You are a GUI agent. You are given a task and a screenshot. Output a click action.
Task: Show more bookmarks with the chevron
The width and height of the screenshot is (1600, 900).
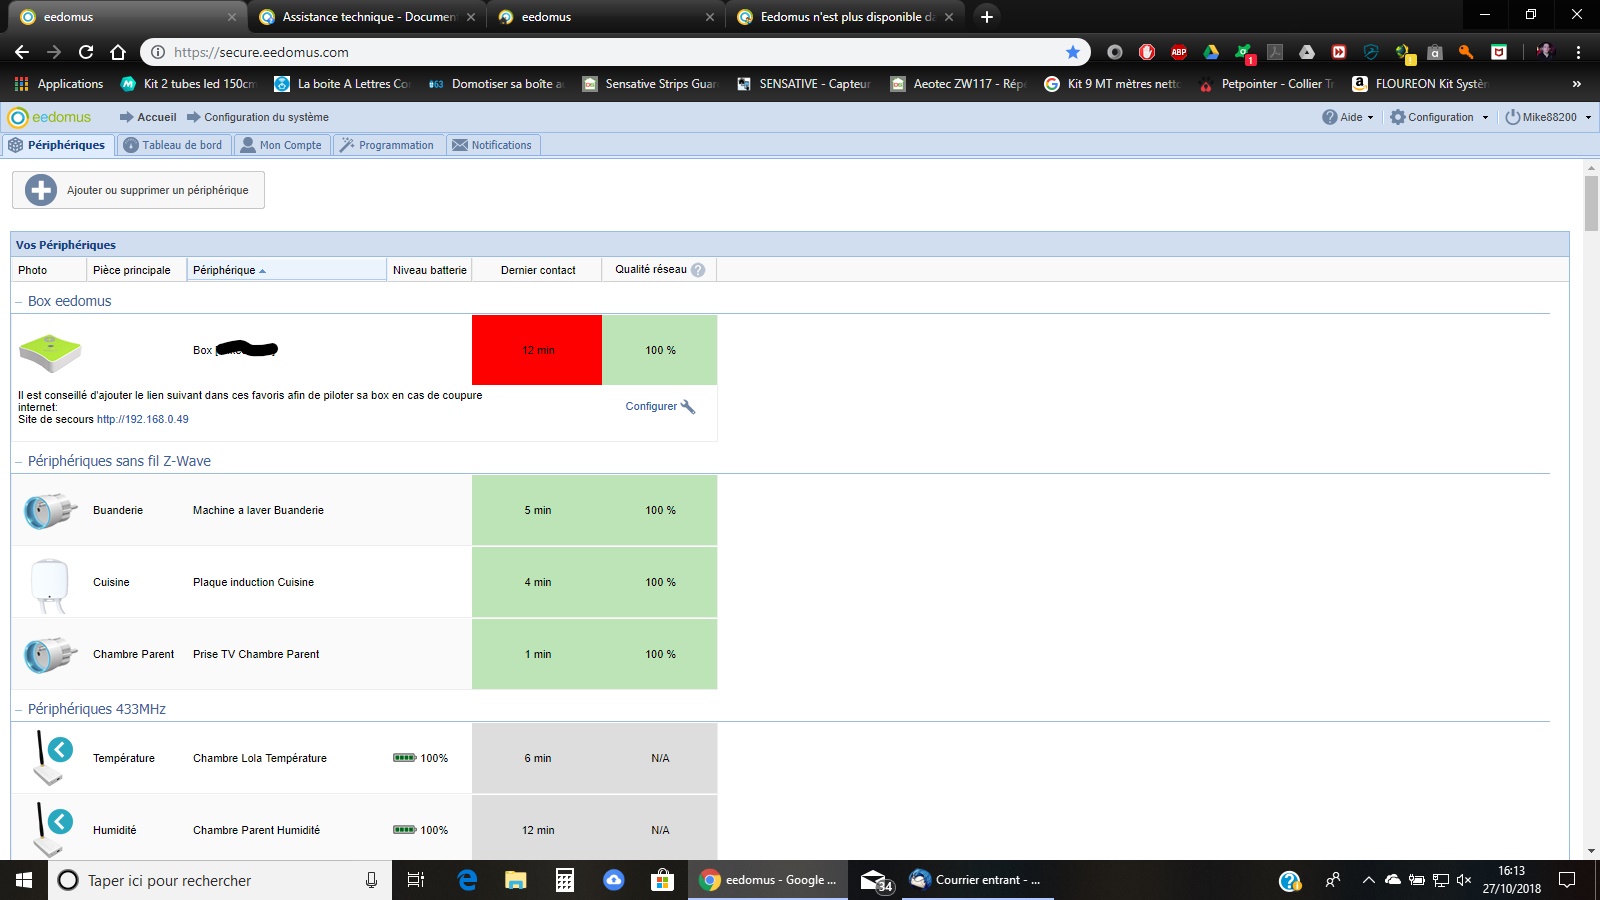point(1577,84)
